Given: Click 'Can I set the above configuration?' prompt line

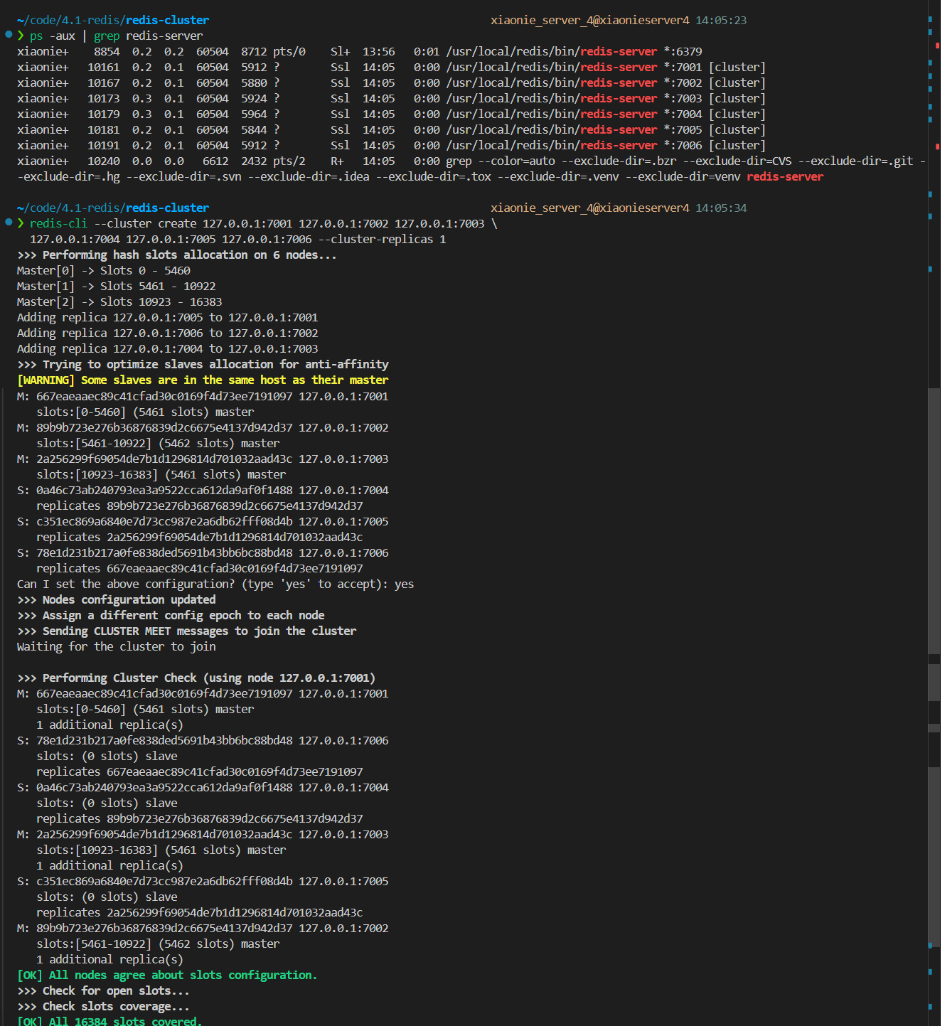Looking at the screenshot, I should point(215,584).
